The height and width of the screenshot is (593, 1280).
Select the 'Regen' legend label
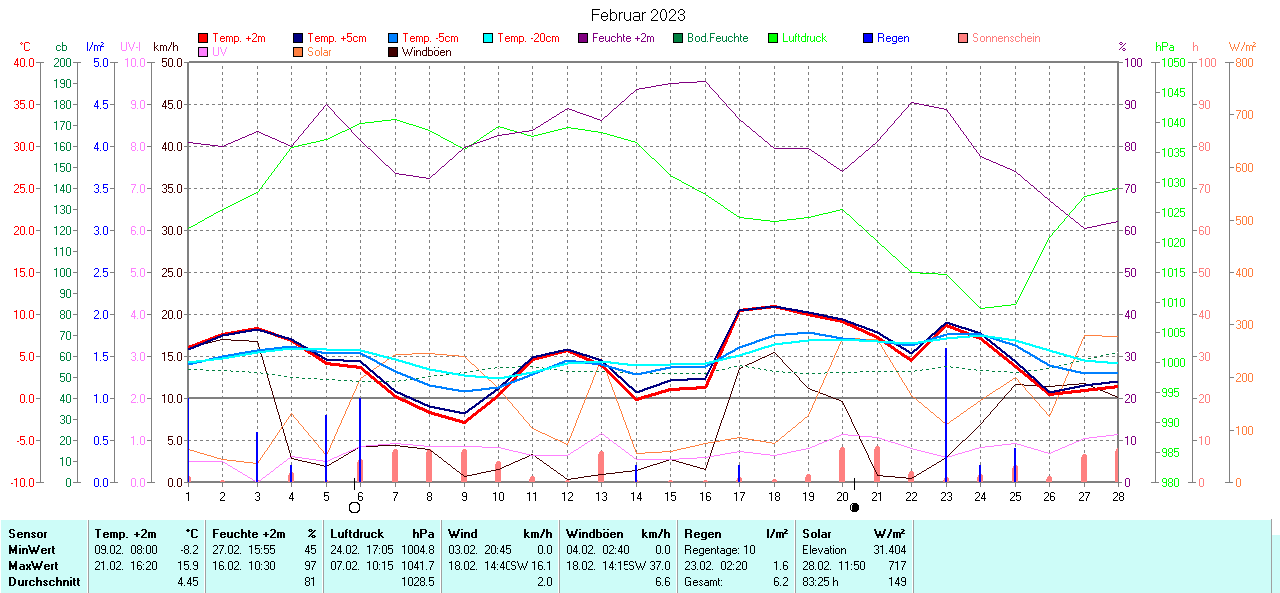[x=893, y=38]
